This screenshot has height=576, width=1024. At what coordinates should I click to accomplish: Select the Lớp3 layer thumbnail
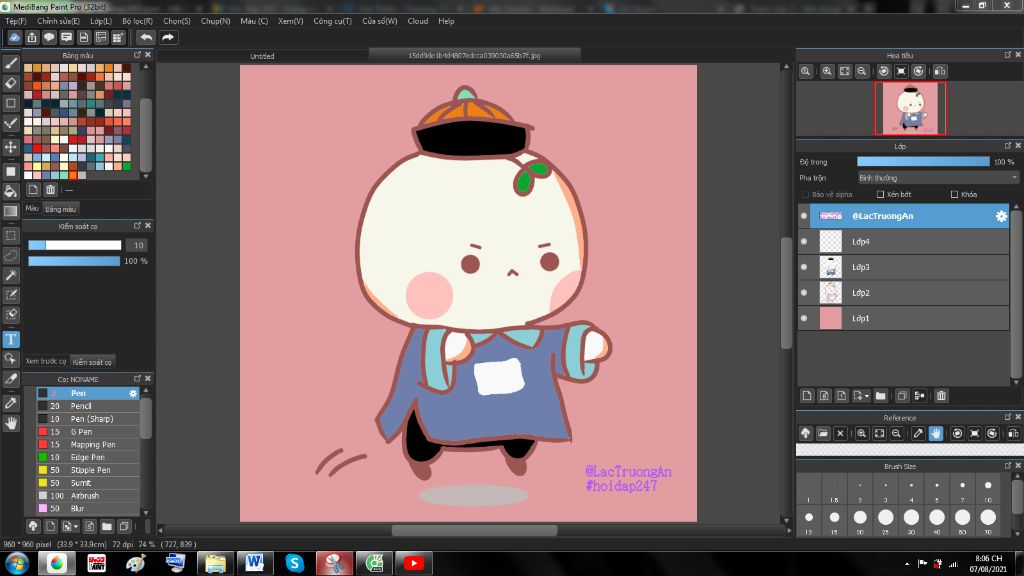[831, 267]
